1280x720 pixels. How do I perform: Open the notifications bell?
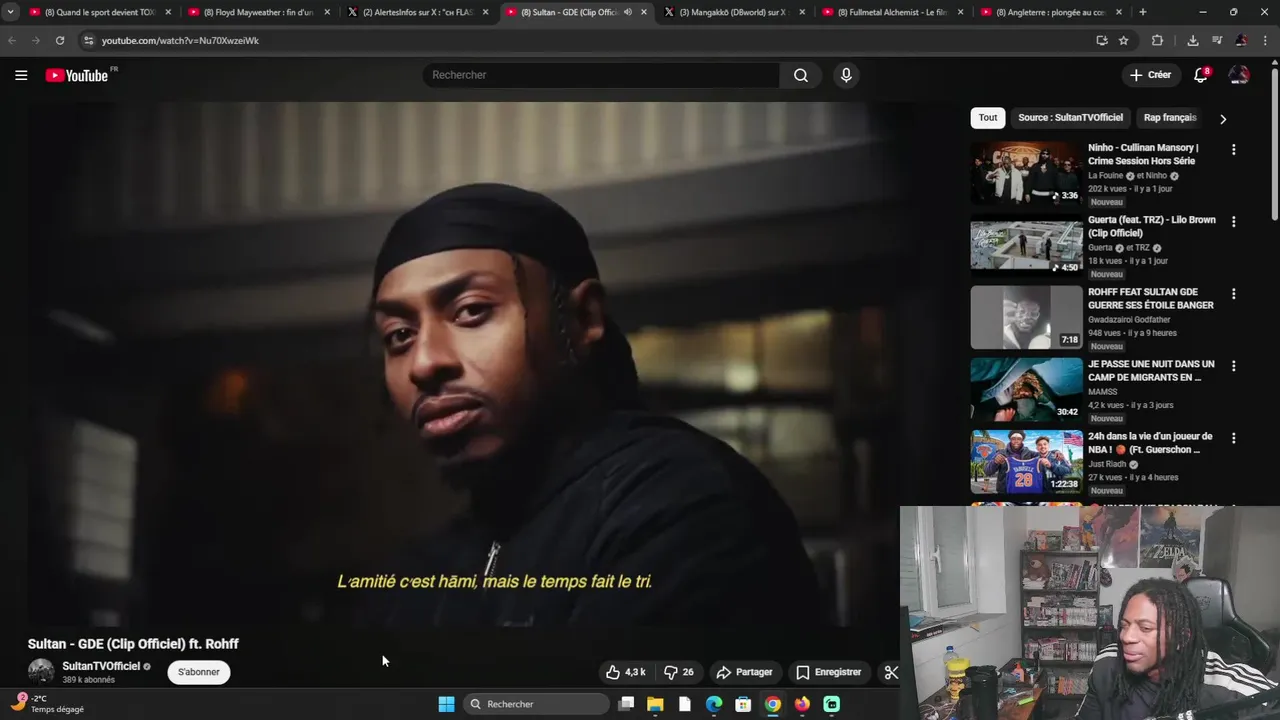[1201, 75]
